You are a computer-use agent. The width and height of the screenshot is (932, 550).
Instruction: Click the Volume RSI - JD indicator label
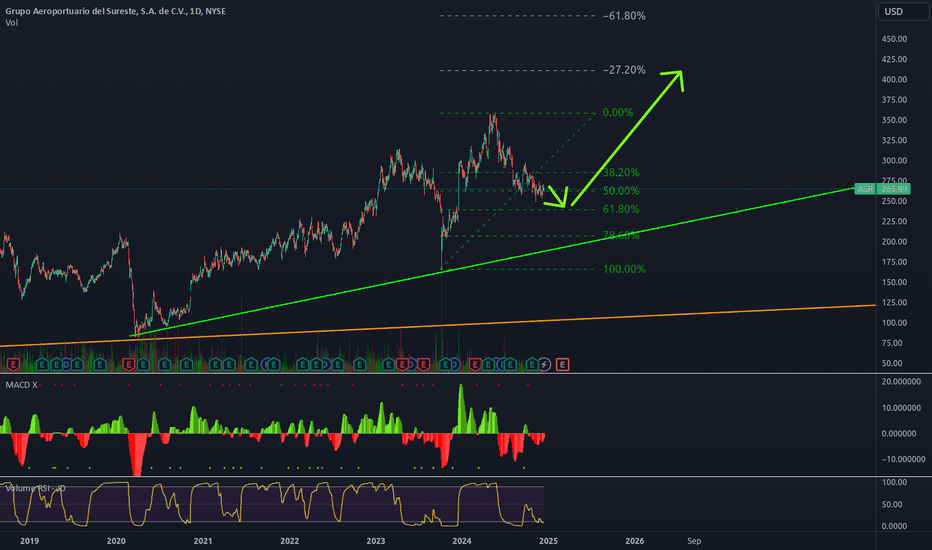pyautogui.click(x=36, y=488)
